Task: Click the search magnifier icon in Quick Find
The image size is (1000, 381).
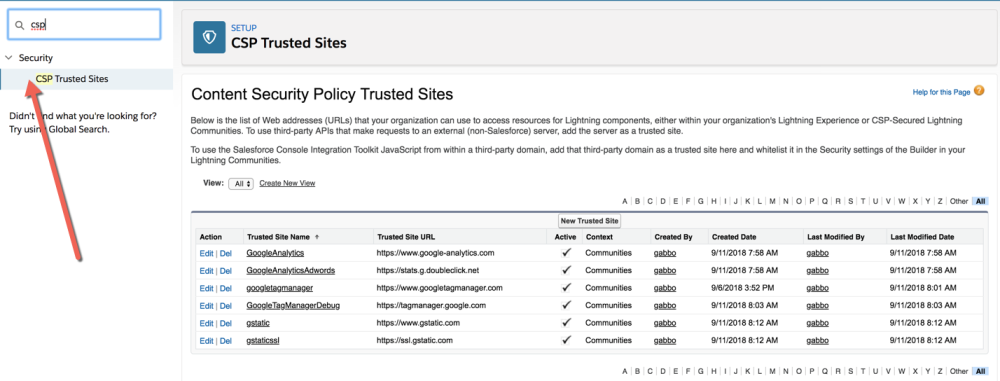Action: [x=20, y=25]
